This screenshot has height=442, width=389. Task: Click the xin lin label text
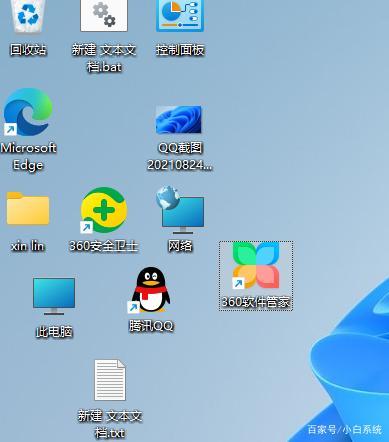(x=28, y=246)
